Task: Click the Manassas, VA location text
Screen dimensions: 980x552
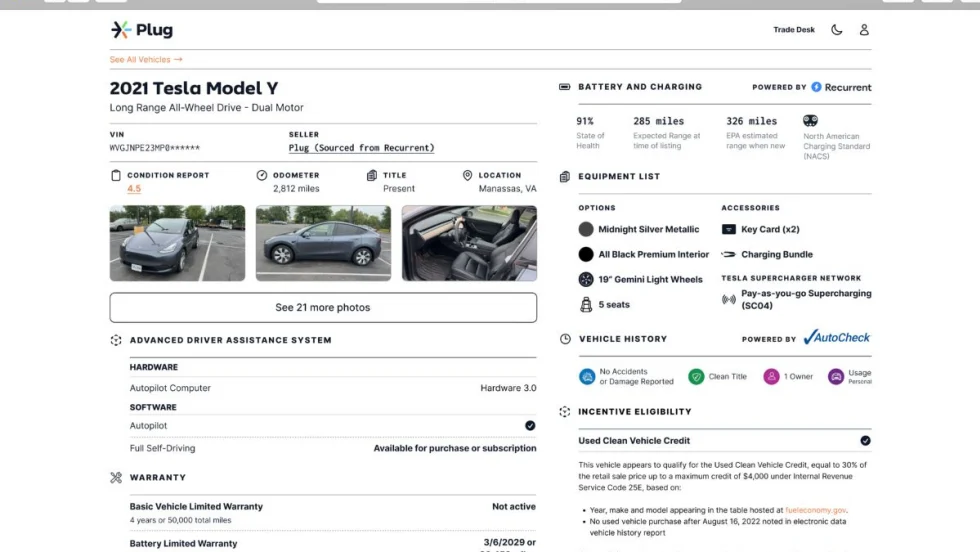Action: (x=508, y=188)
